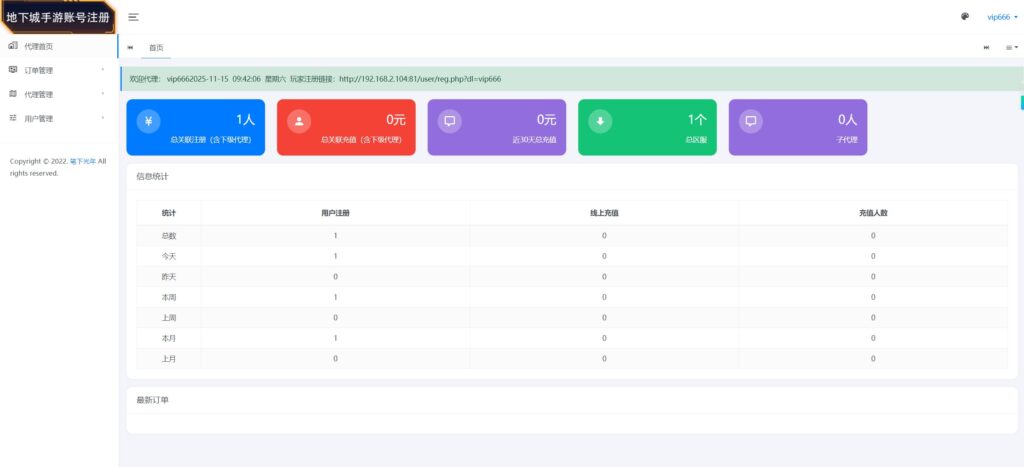Open the vip666 account dropdown

pos(1001,17)
